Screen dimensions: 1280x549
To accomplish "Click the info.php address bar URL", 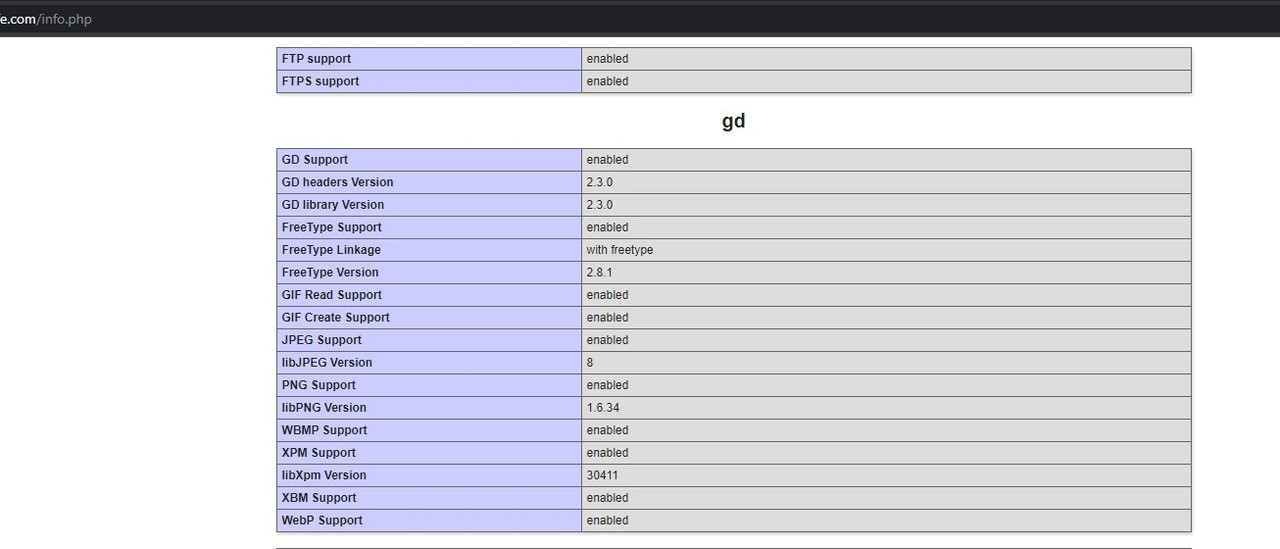I will point(46,19).
